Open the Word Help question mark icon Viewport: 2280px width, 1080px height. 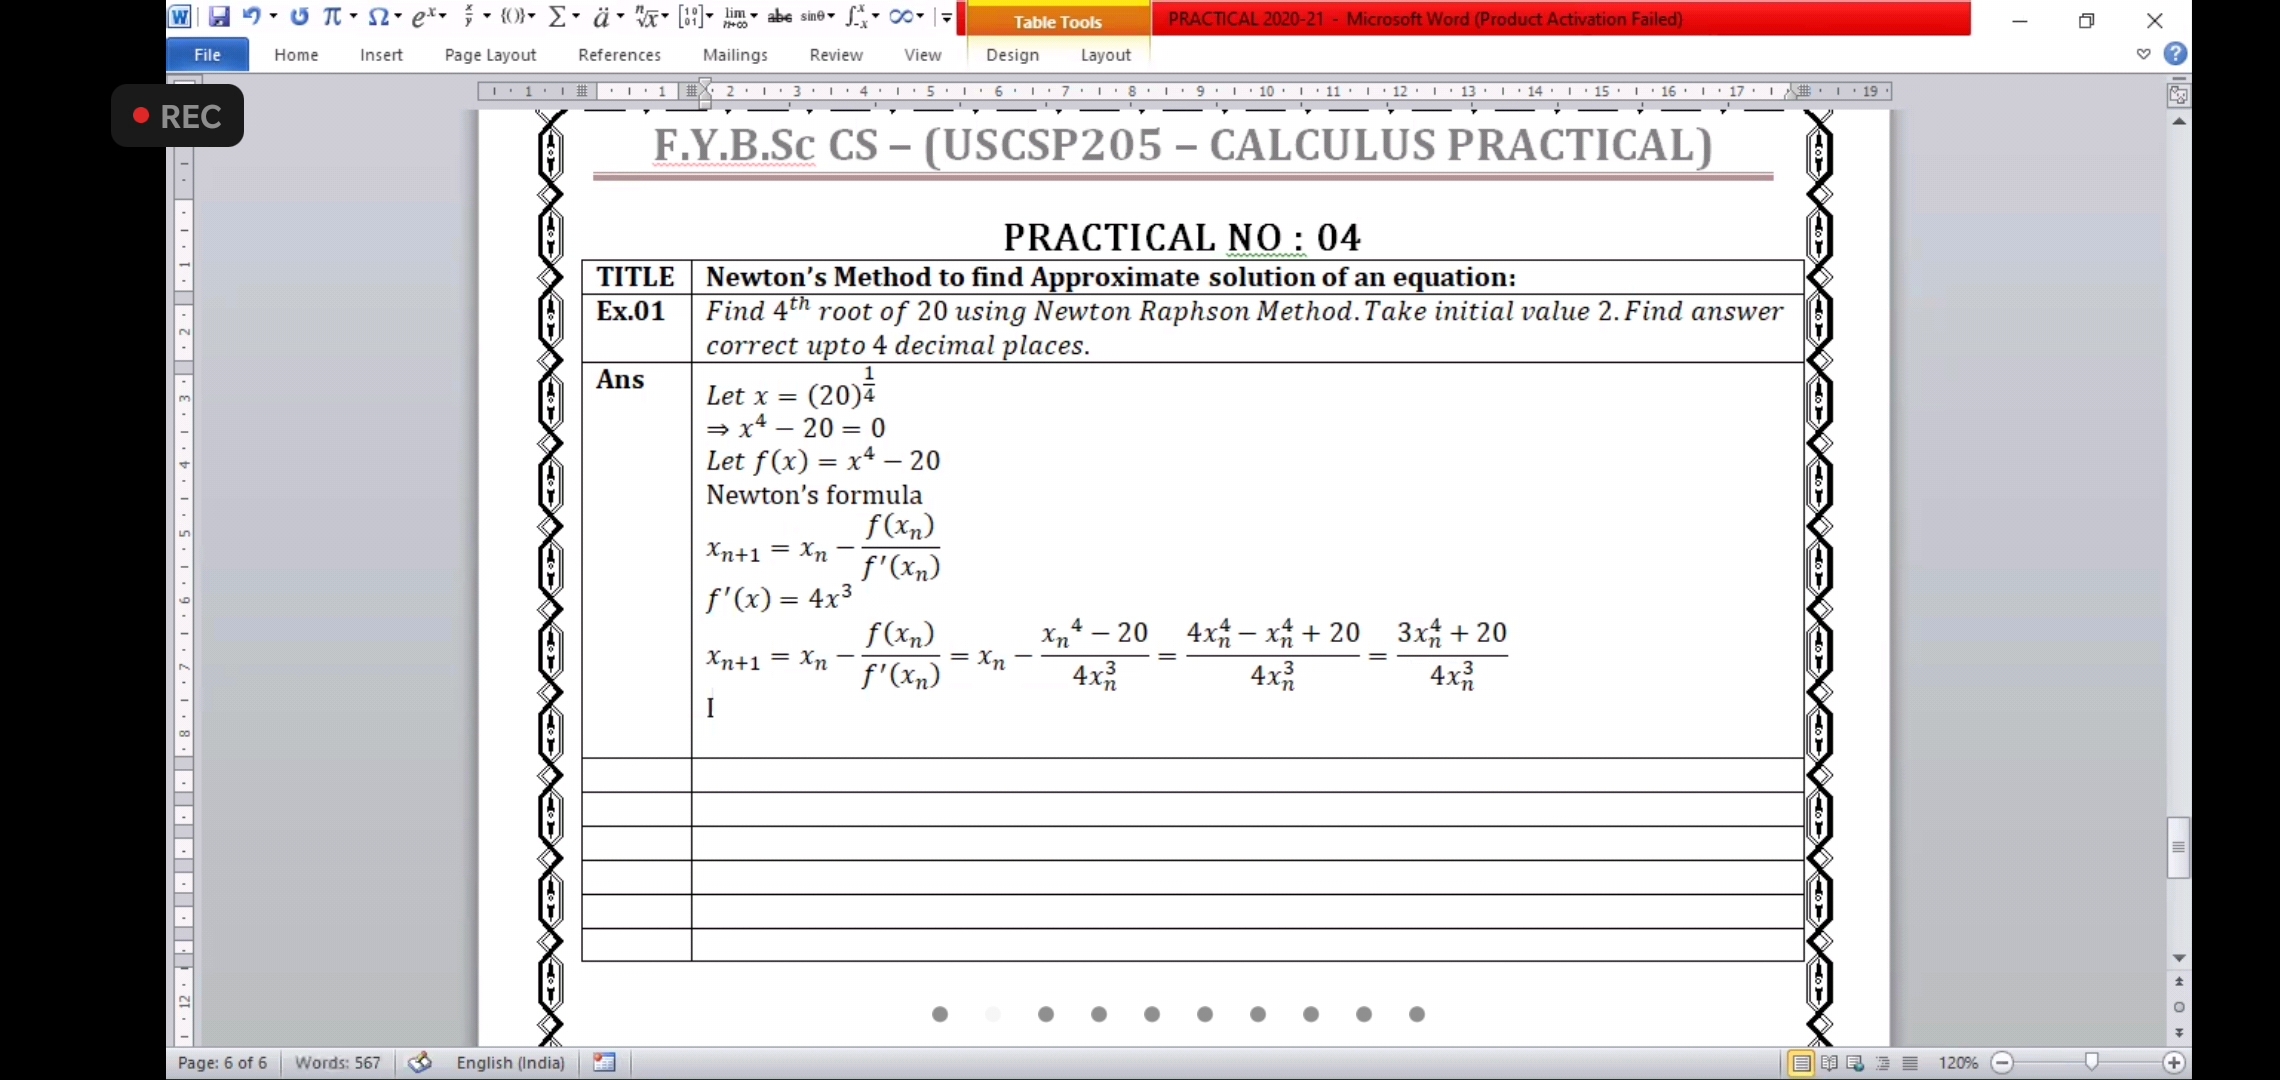pyautogui.click(x=2175, y=54)
